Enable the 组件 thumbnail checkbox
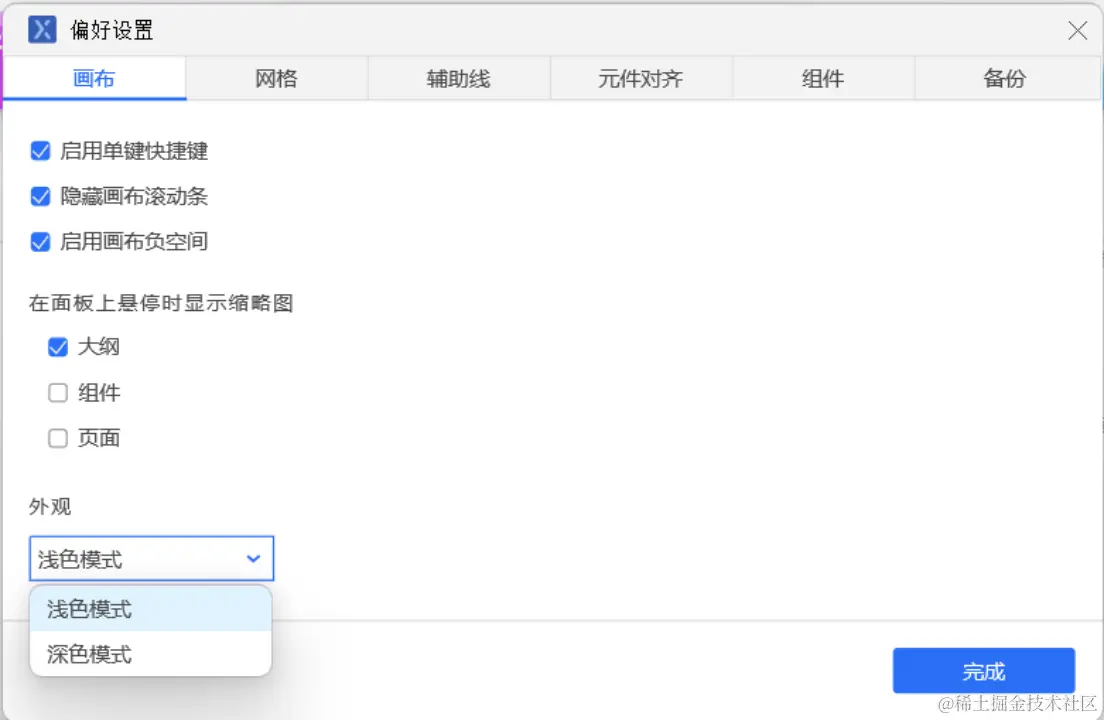This screenshot has height=720, width=1104. point(58,393)
